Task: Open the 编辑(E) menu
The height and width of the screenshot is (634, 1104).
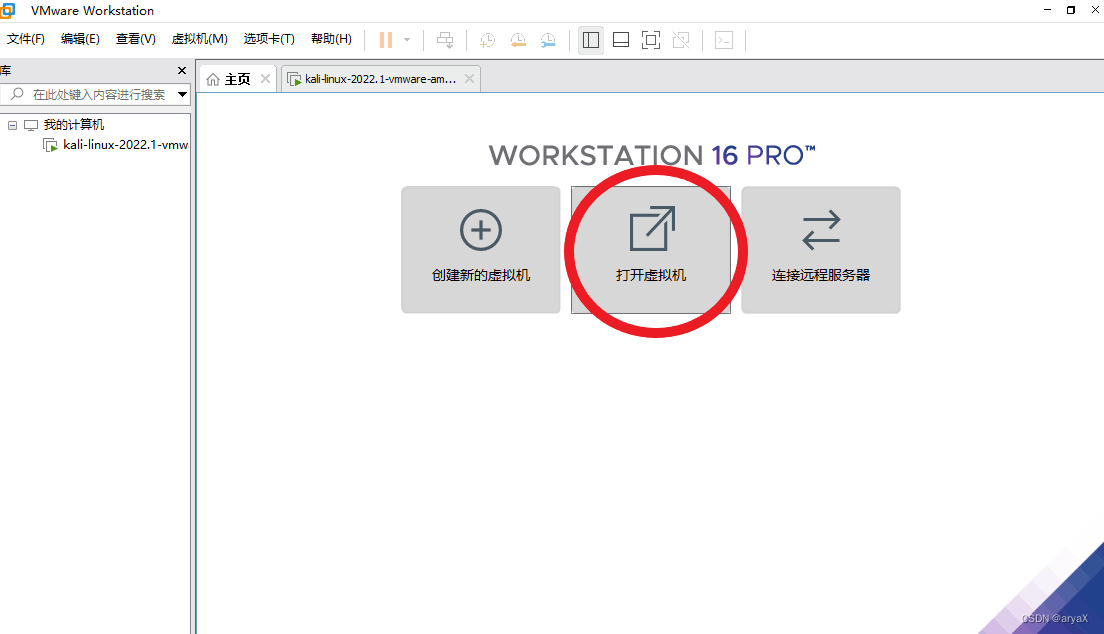Action: click(80, 39)
